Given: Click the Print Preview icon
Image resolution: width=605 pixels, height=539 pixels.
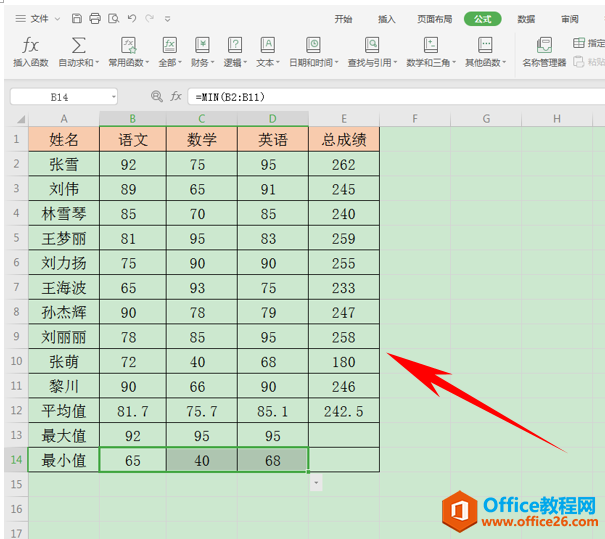Looking at the screenshot, I should [x=113, y=19].
